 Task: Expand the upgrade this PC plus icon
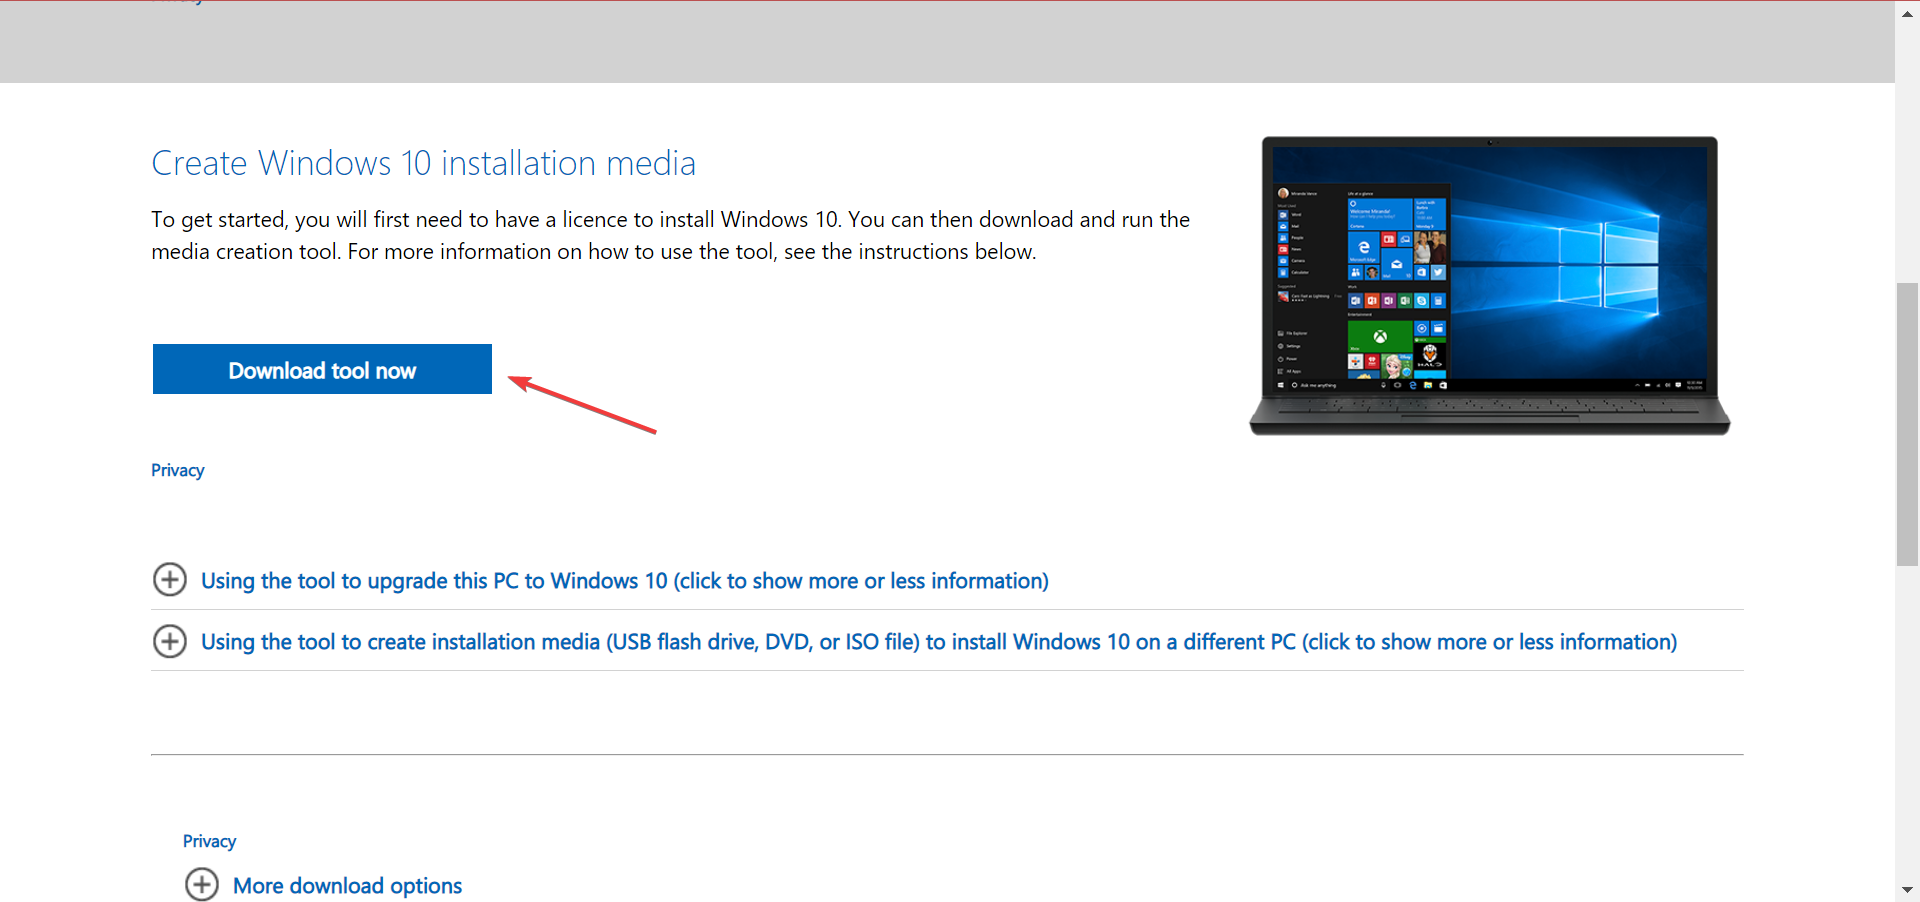click(170, 579)
